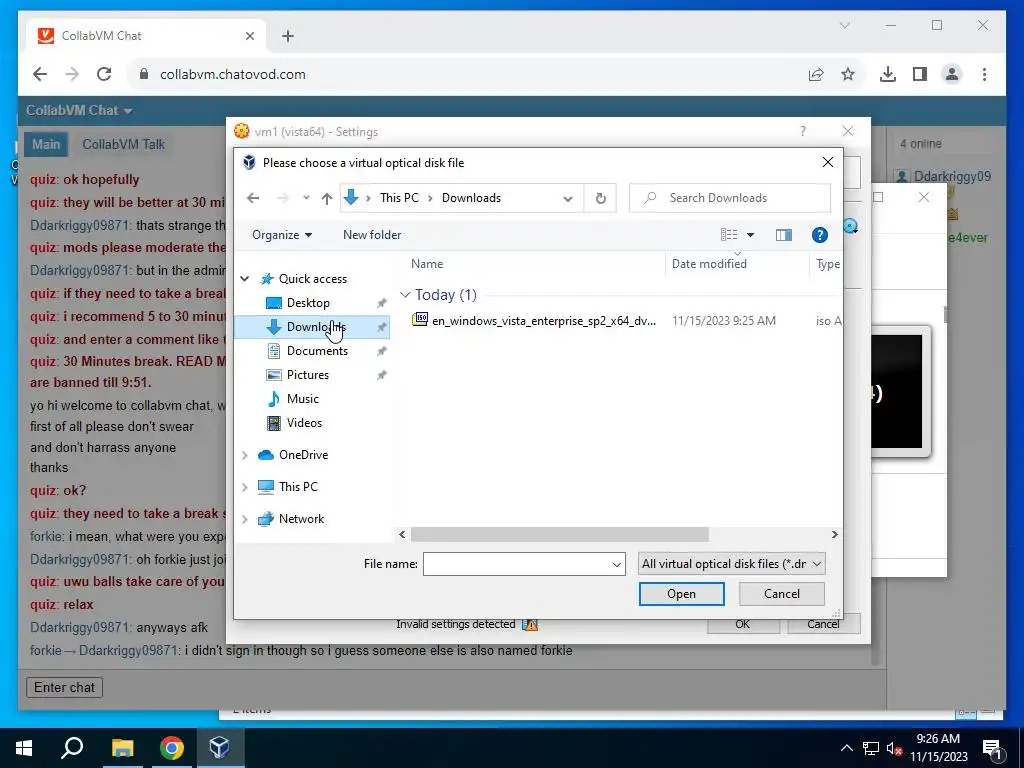The height and width of the screenshot is (768, 1024).
Task: Open Chrome three-dot menu
Action: coord(984,74)
